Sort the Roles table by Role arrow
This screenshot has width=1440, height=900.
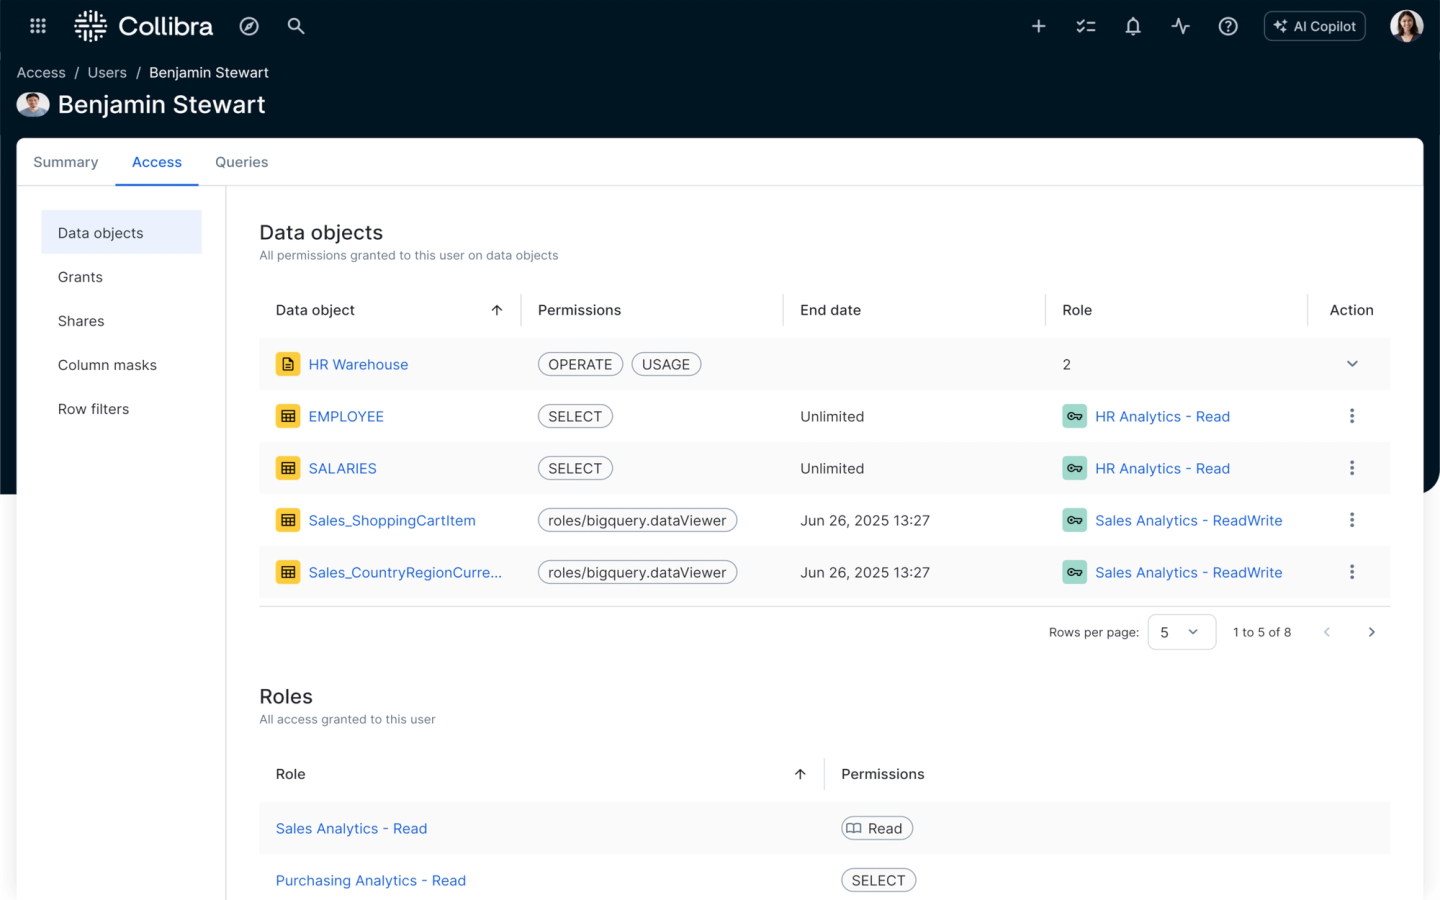(x=800, y=774)
